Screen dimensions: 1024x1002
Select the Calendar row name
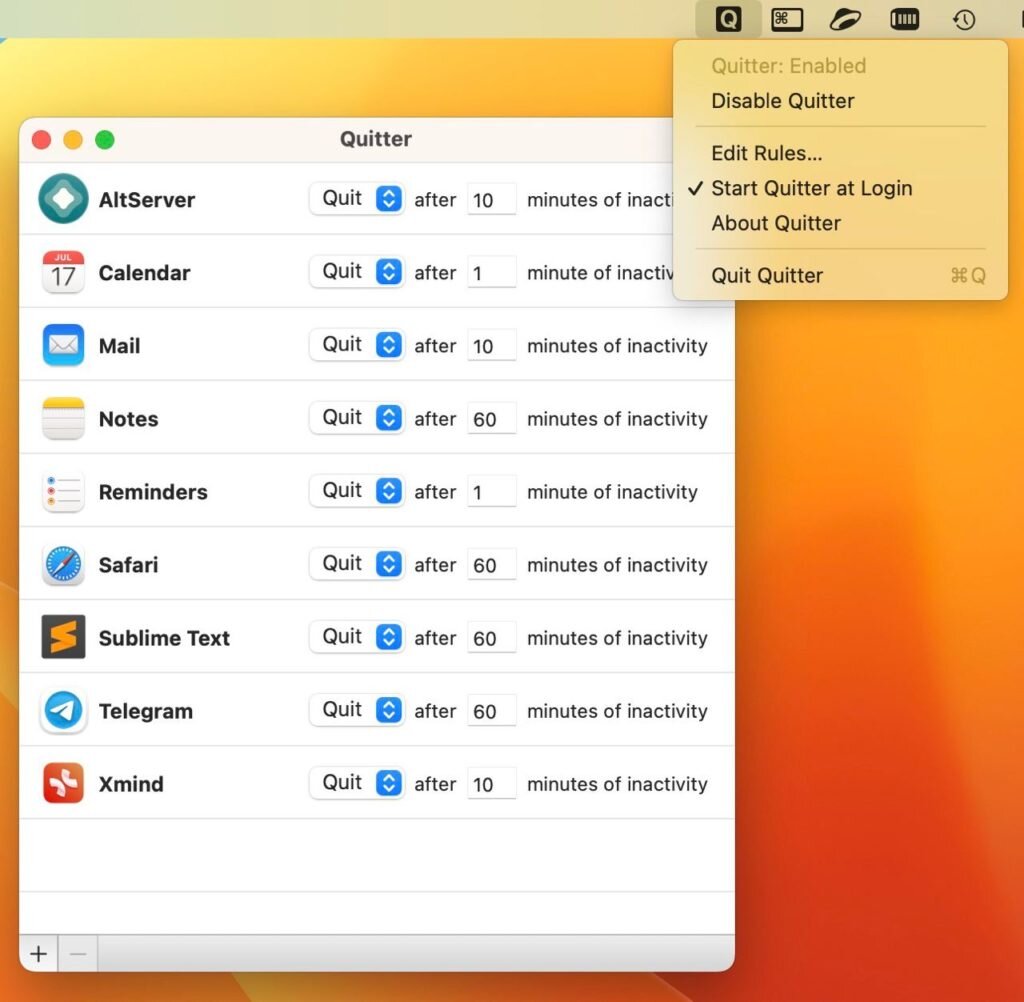pos(144,273)
